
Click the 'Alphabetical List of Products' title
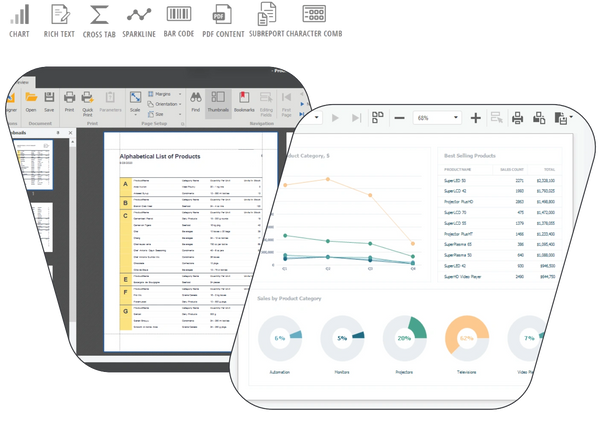(x=160, y=156)
